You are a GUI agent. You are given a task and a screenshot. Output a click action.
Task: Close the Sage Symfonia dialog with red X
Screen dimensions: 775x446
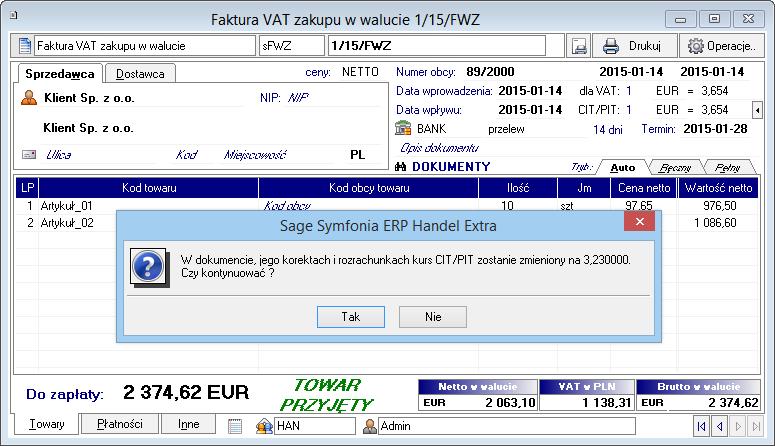click(639, 222)
